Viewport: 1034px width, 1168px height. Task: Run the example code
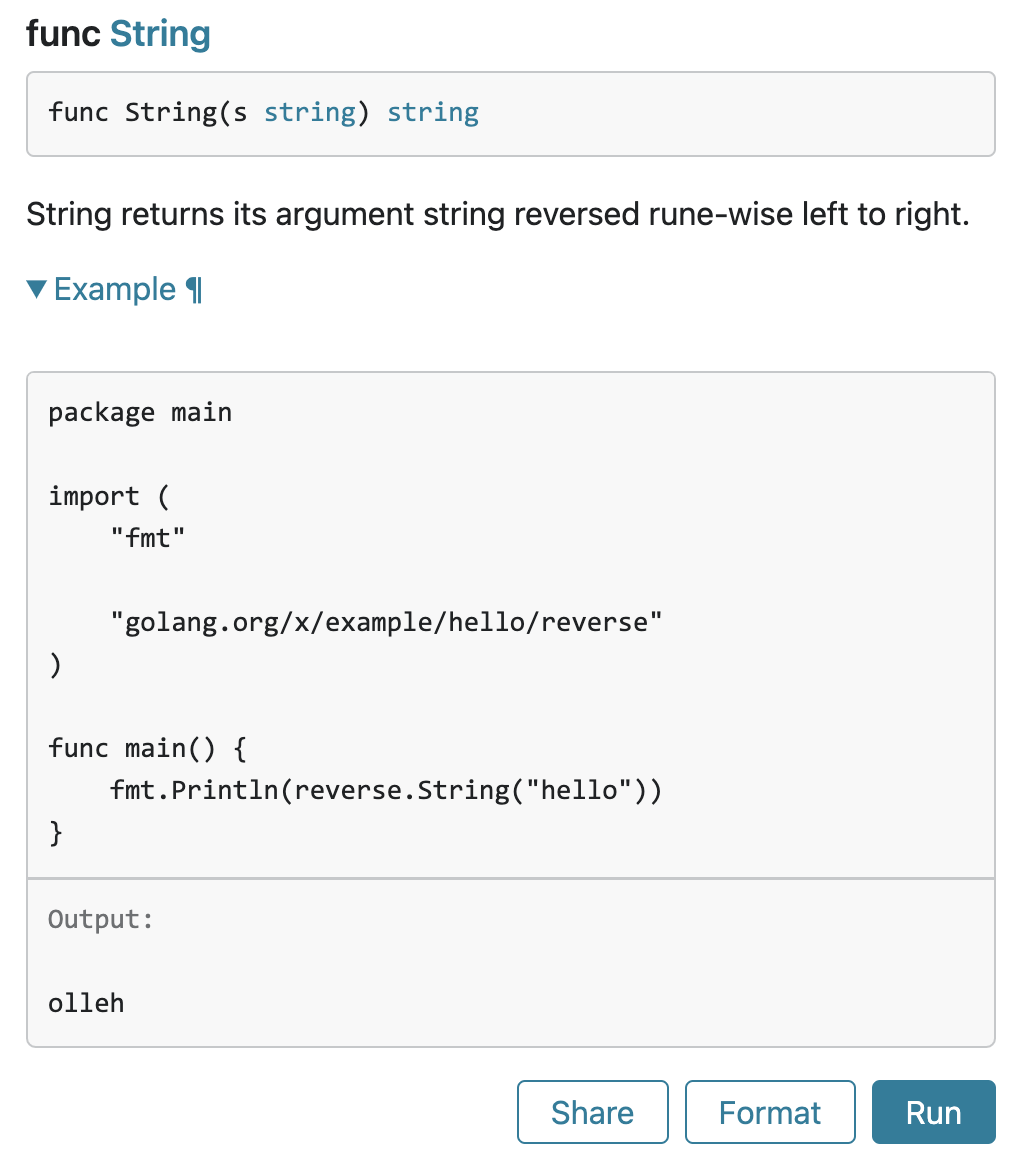tap(933, 1112)
